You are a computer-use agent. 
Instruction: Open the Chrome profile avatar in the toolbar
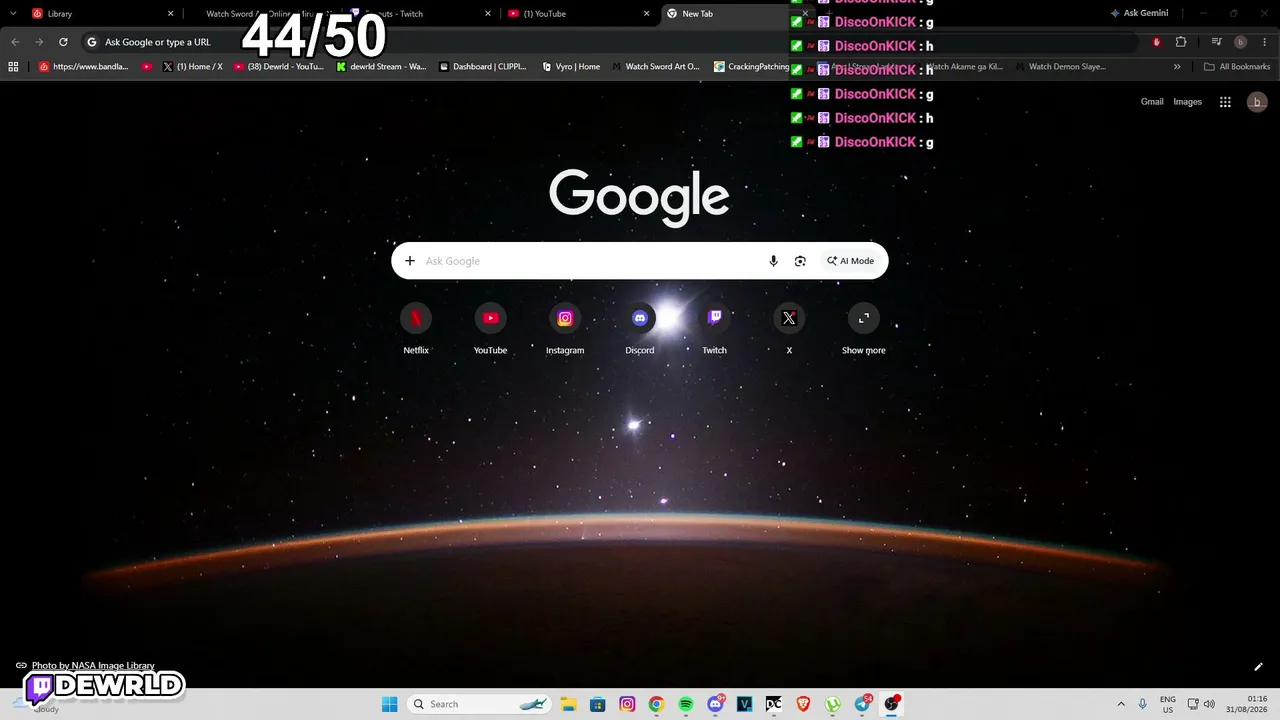[x=1241, y=42]
